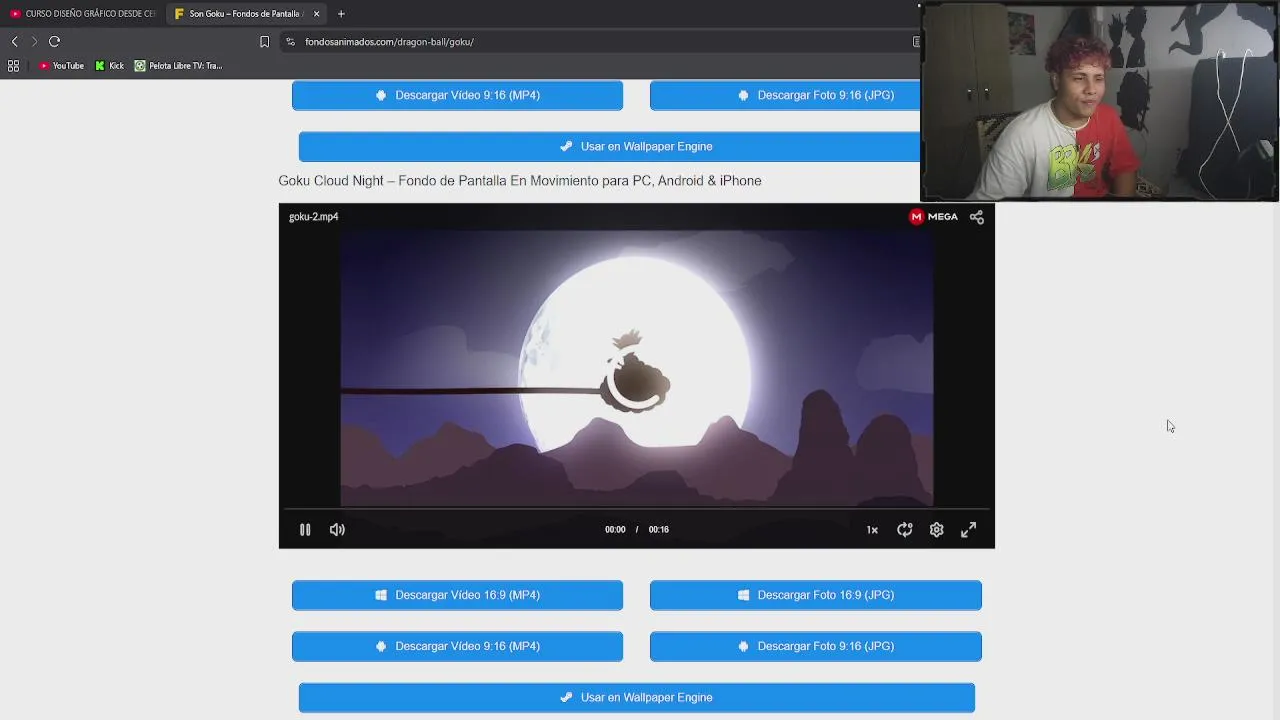Open a new browser tab with plus
This screenshot has width=1280, height=720.
pos(341,14)
